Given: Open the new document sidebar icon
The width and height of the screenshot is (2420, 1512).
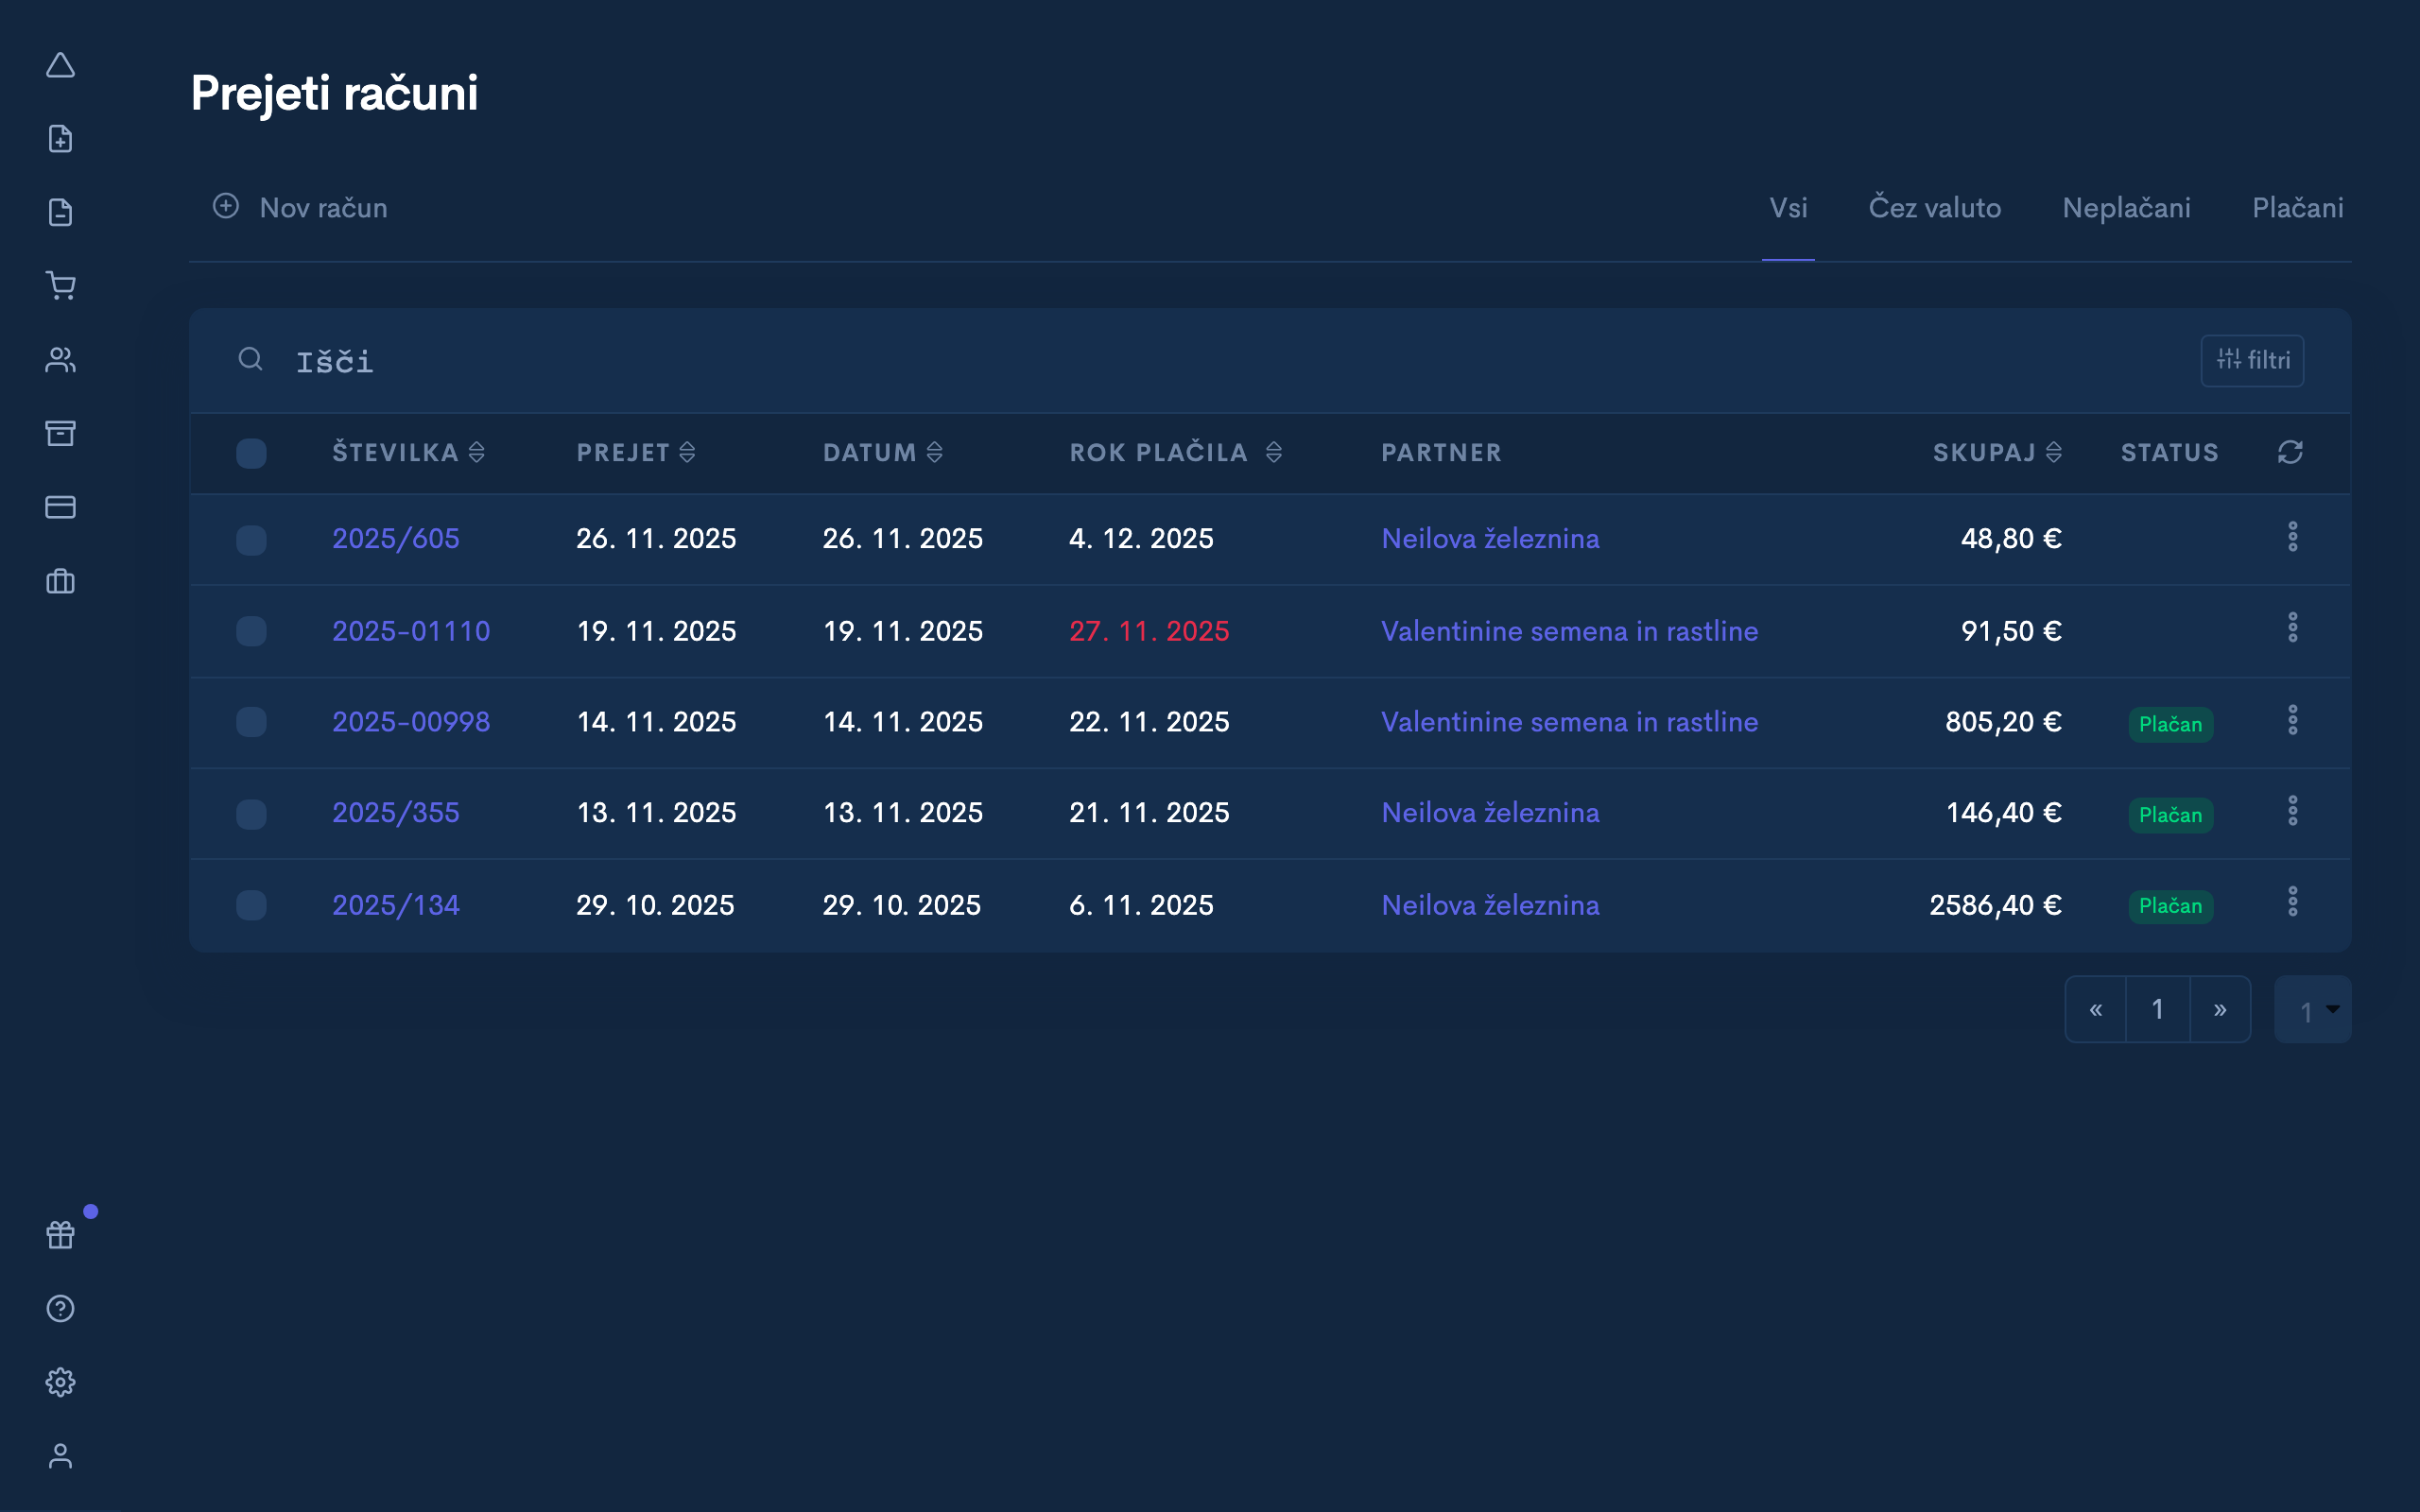Looking at the screenshot, I should tap(61, 138).
